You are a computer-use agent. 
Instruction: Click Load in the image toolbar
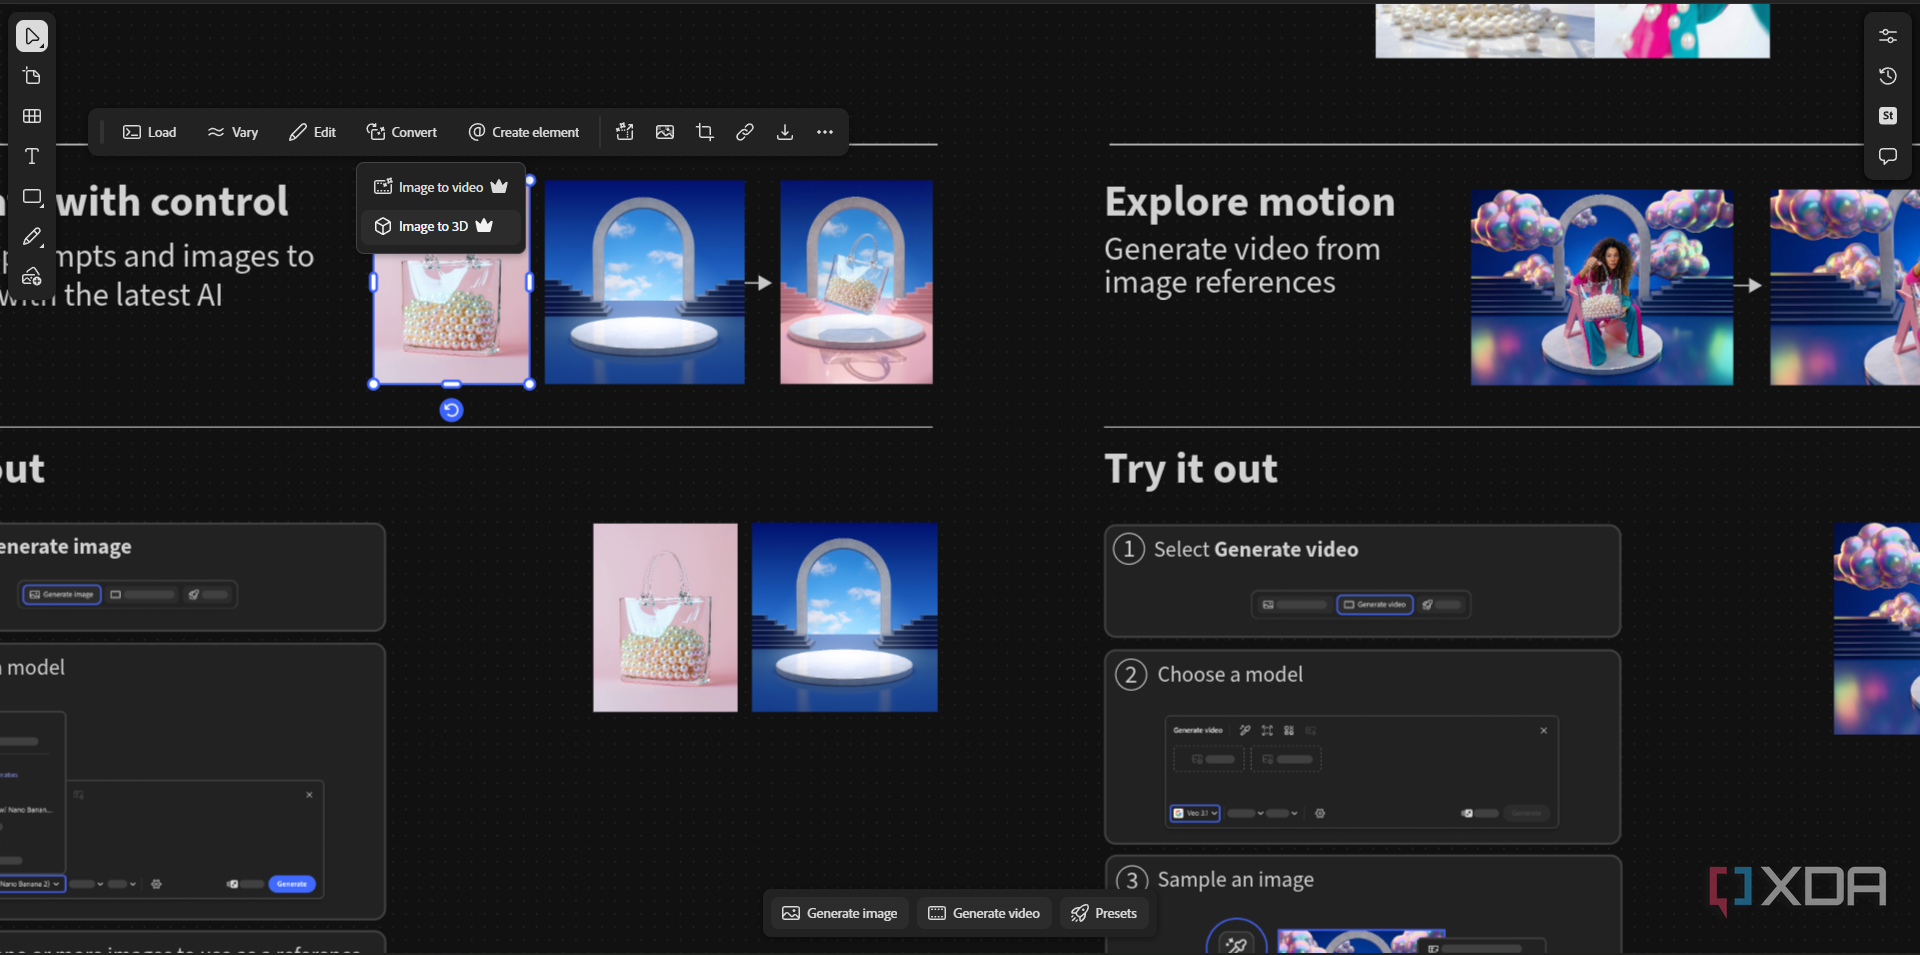(149, 132)
